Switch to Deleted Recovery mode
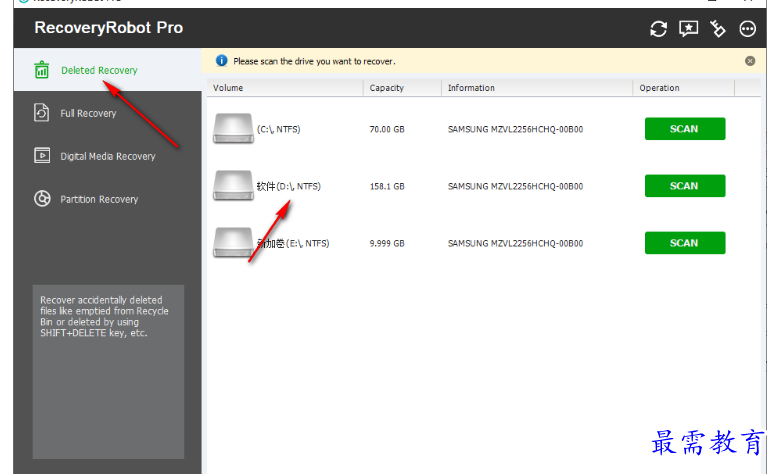Image resolution: width=773 pixels, height=474 pixels. (x=107, y=70)
